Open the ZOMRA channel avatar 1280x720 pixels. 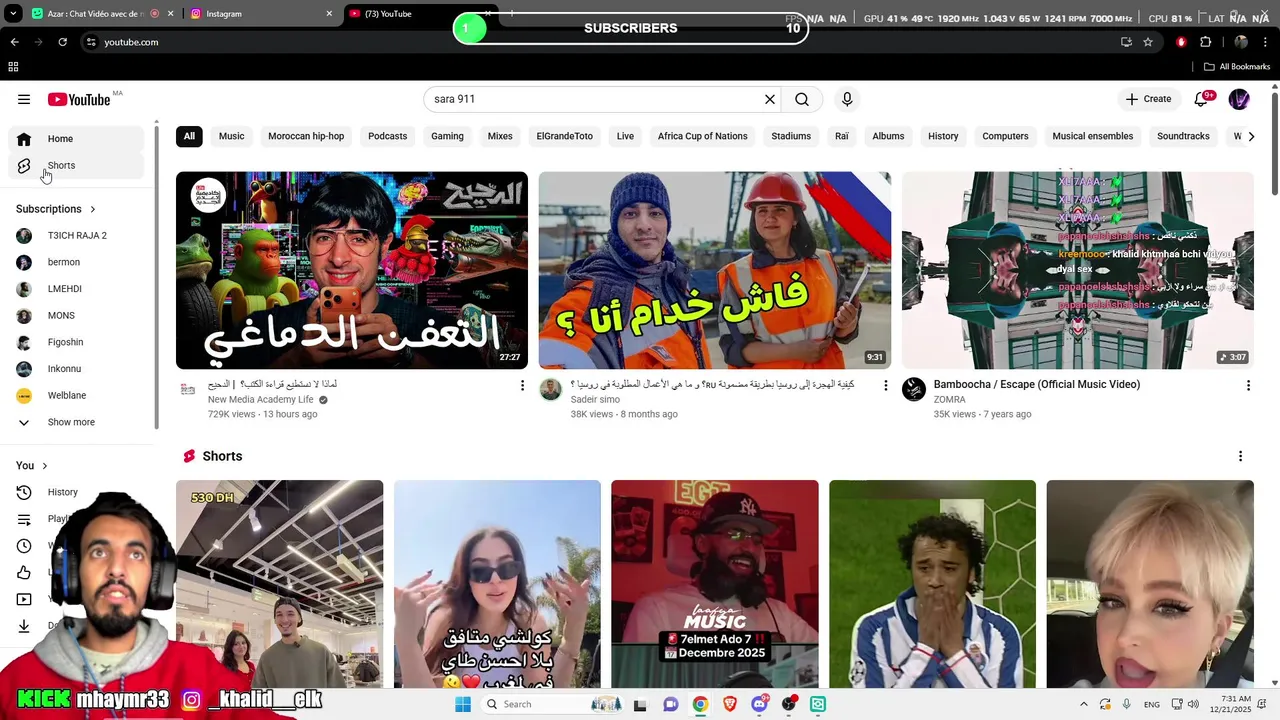click(914, 389)
